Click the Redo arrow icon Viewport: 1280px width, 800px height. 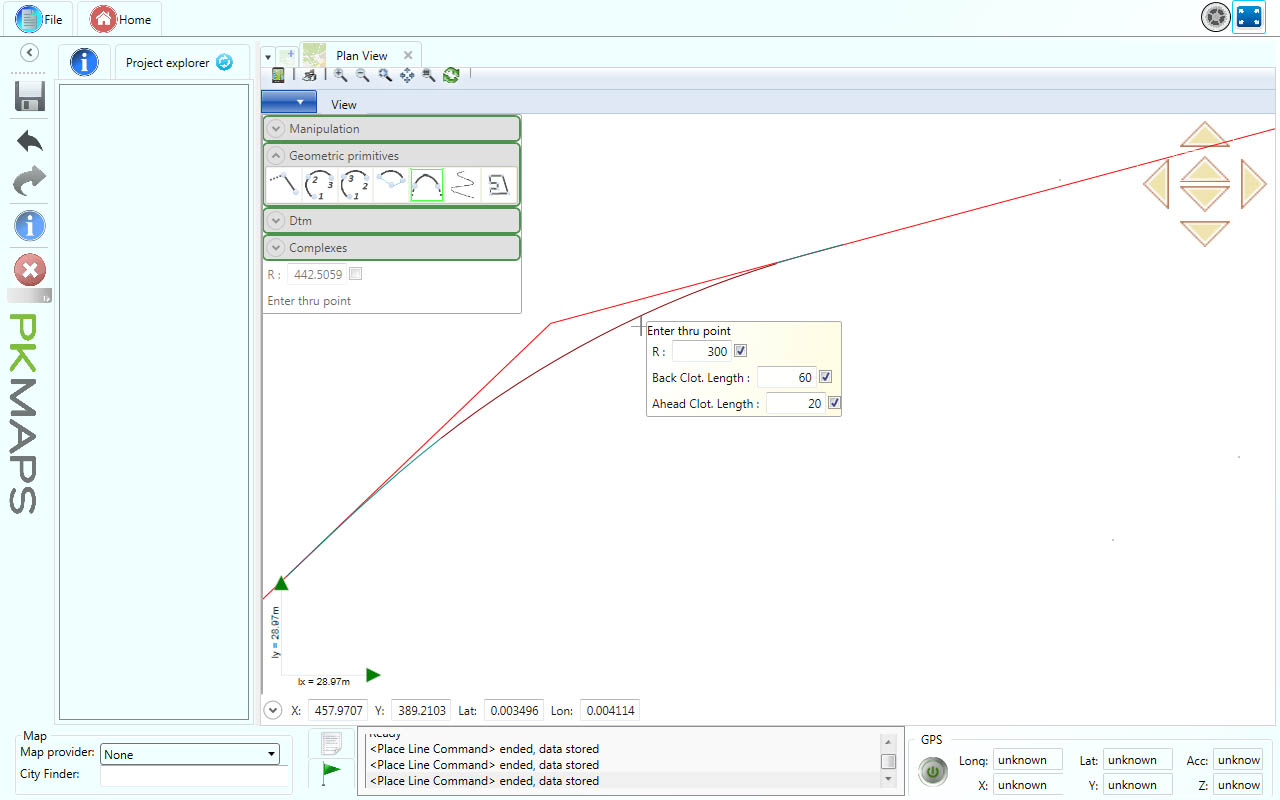tap(30, 181)
